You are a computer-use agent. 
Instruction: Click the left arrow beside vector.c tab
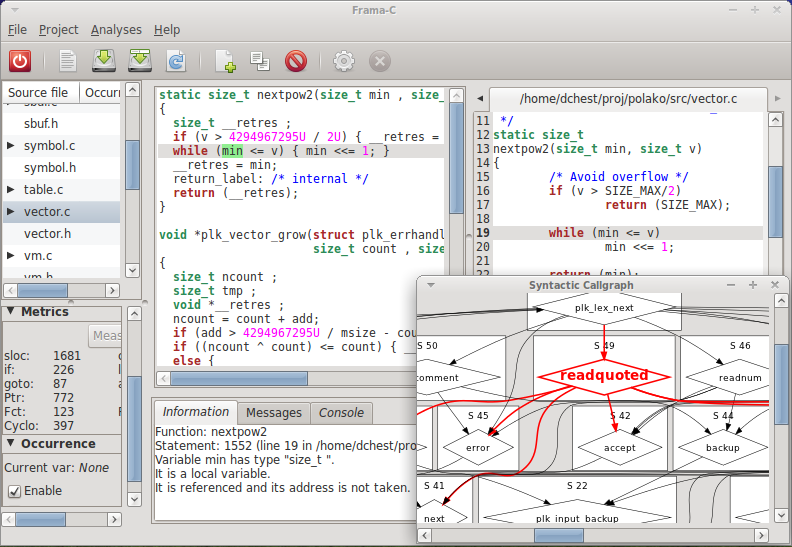pos(480,98)
